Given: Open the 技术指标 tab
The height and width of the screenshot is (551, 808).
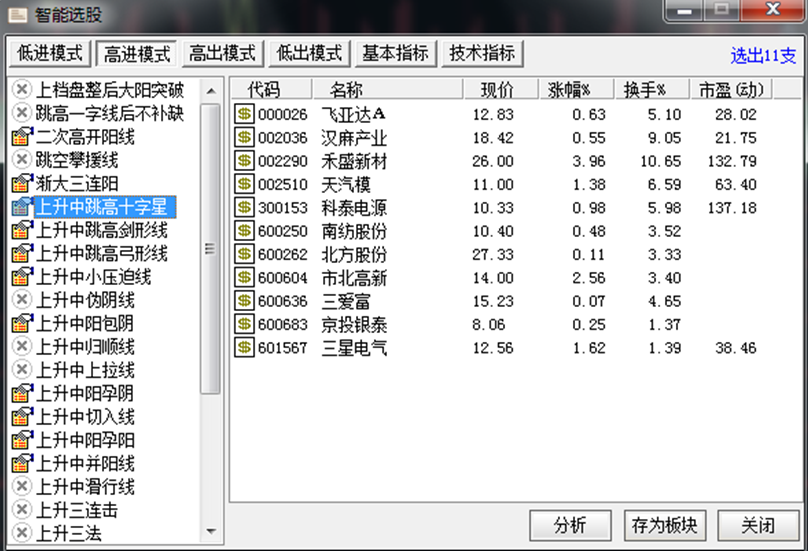Looking at the screenshot, I should click(x=482, y=54).
